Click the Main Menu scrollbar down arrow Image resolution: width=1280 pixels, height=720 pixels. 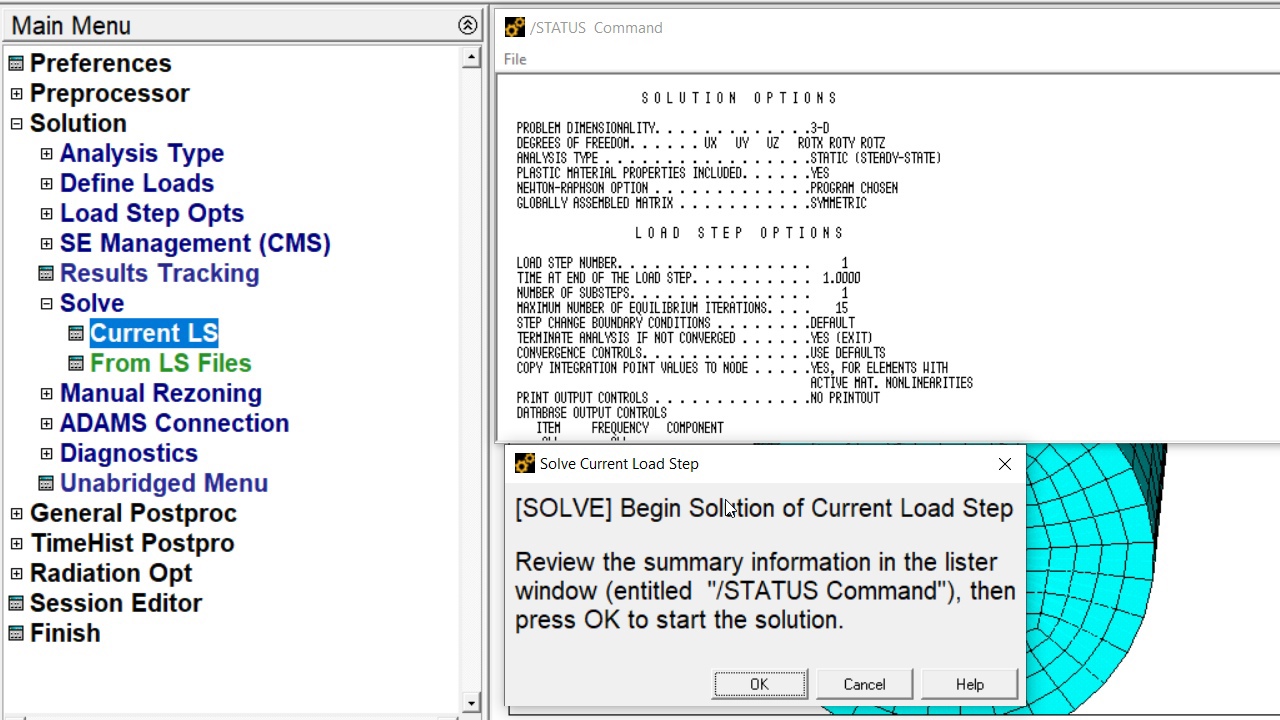click(x=471, y=703)
